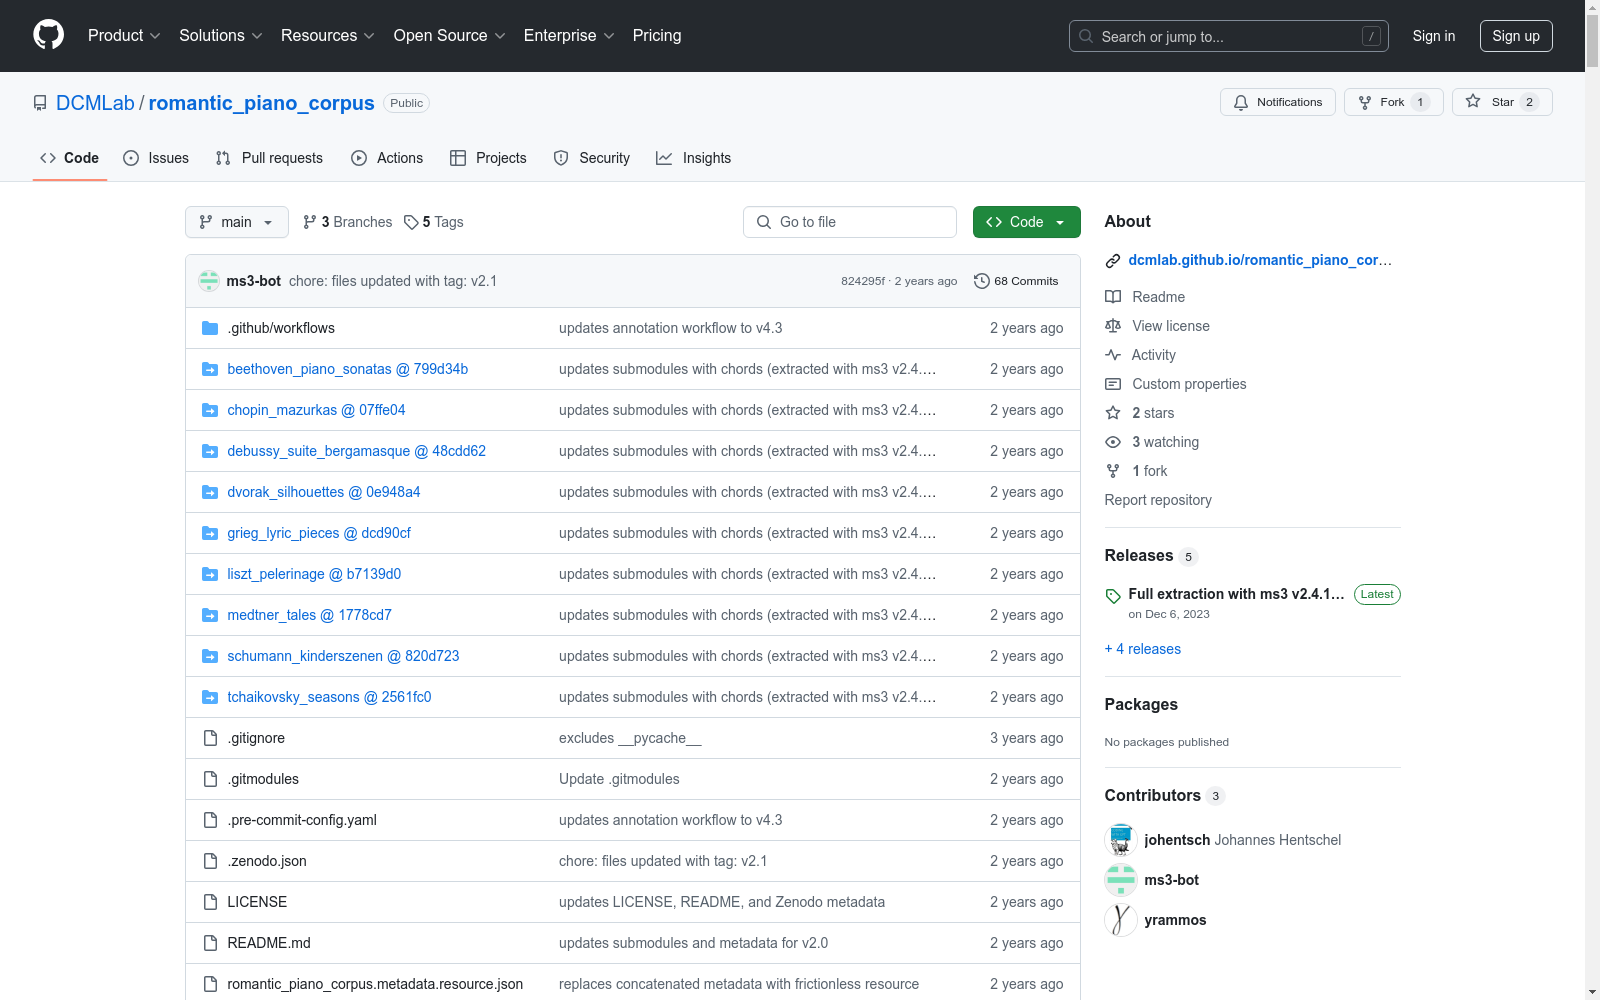
Task: Open the tchaikovsky_seasons submodule link
Action: (329, 697)
